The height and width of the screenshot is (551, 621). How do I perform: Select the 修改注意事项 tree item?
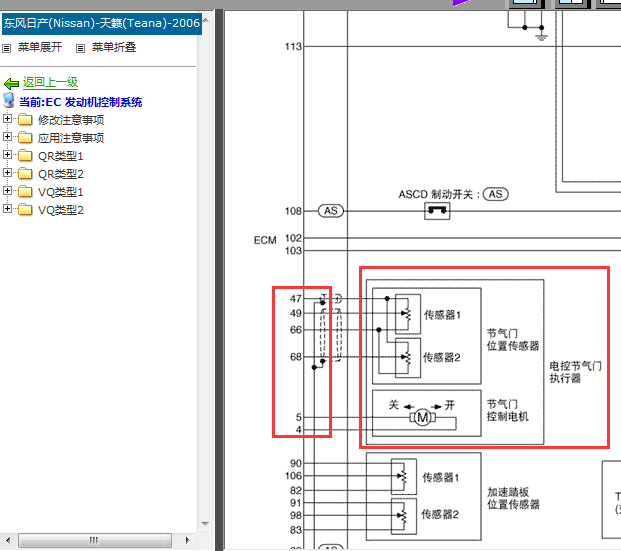[71, 120]
